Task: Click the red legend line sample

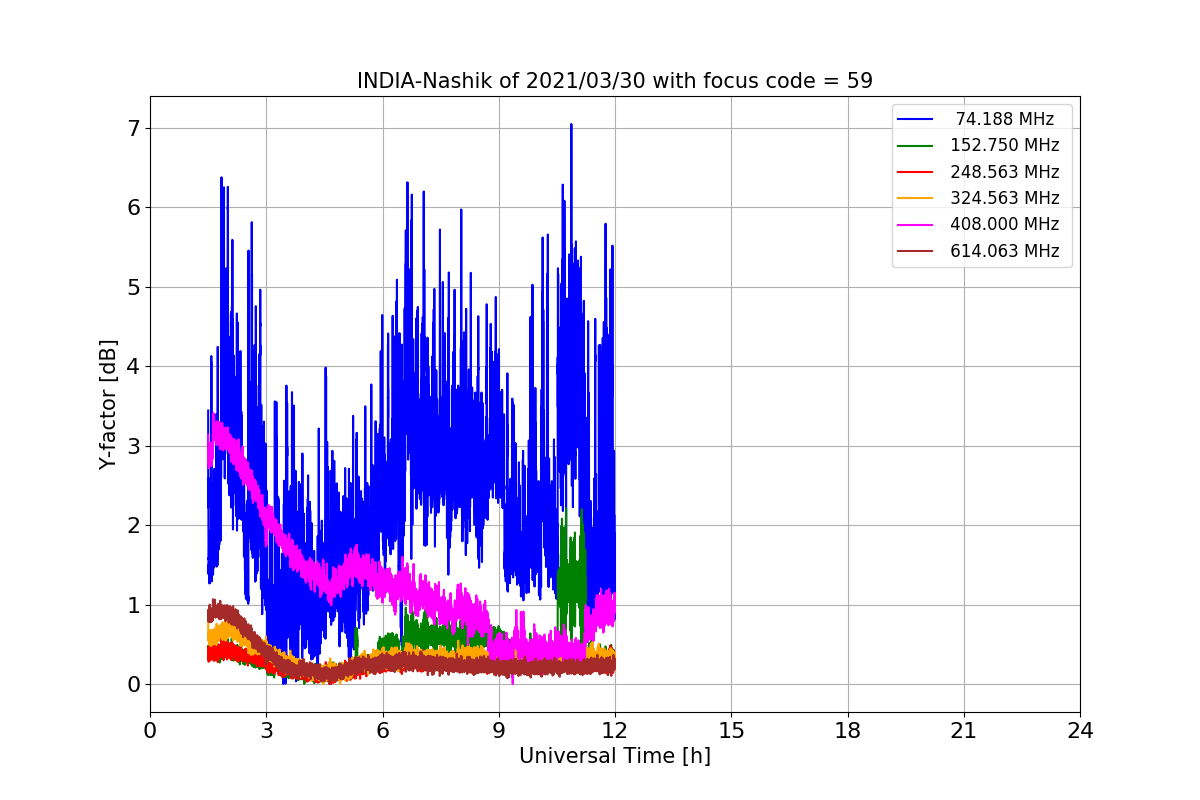Action: tap(916, 172)
